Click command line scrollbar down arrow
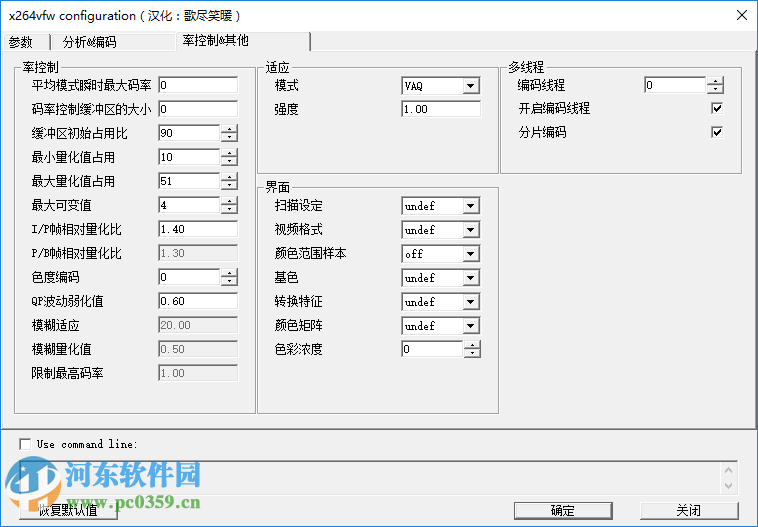This screenshot has height=527, width=758. 729,486
